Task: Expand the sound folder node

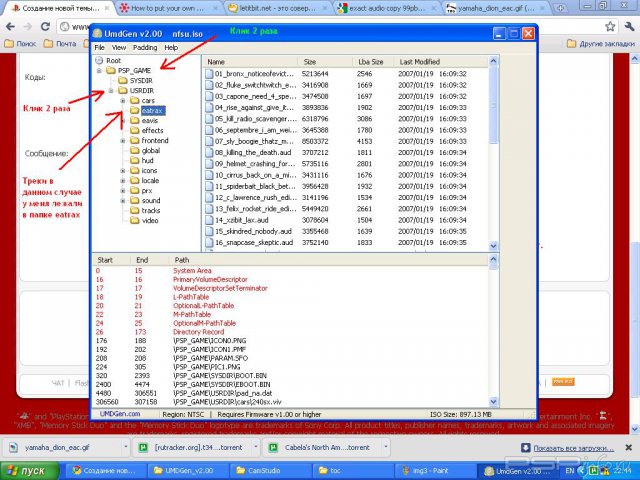Action: point(121,200)
